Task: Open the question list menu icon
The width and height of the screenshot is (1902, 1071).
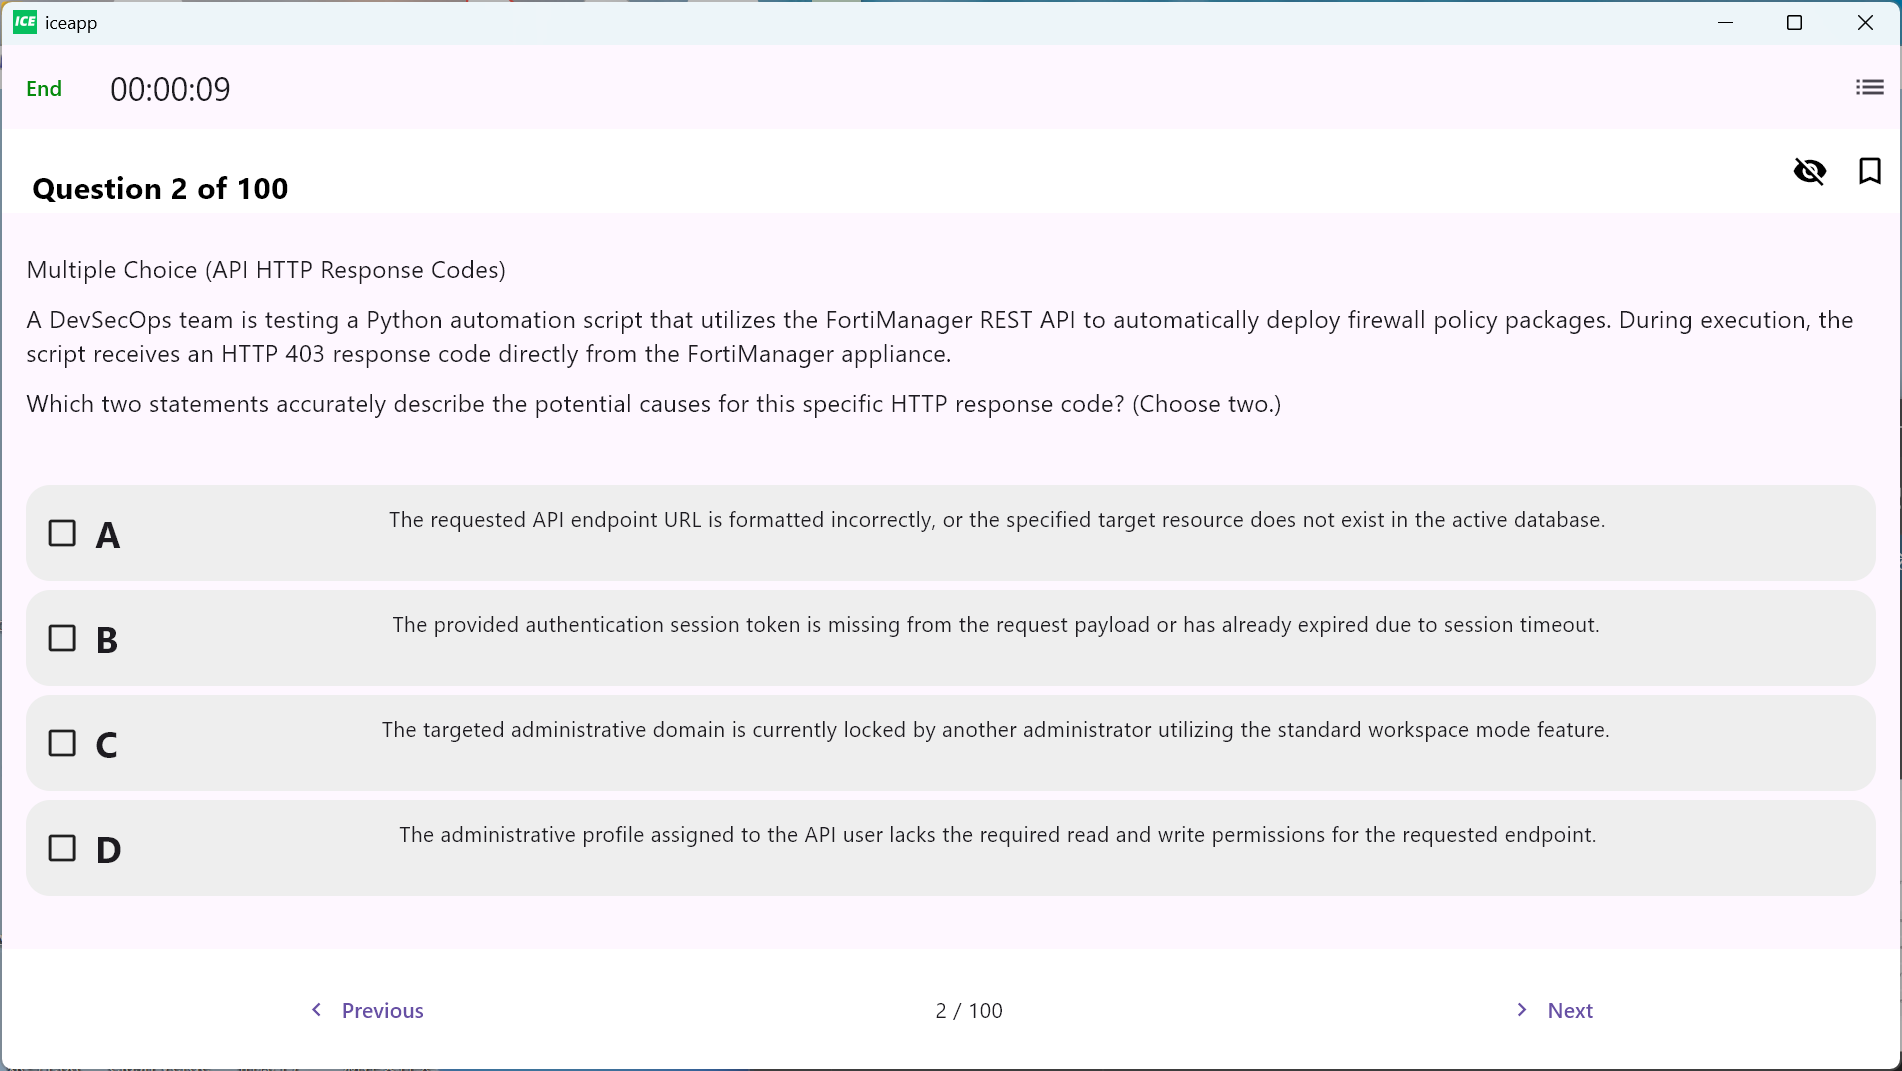Action: point(1869,88)
